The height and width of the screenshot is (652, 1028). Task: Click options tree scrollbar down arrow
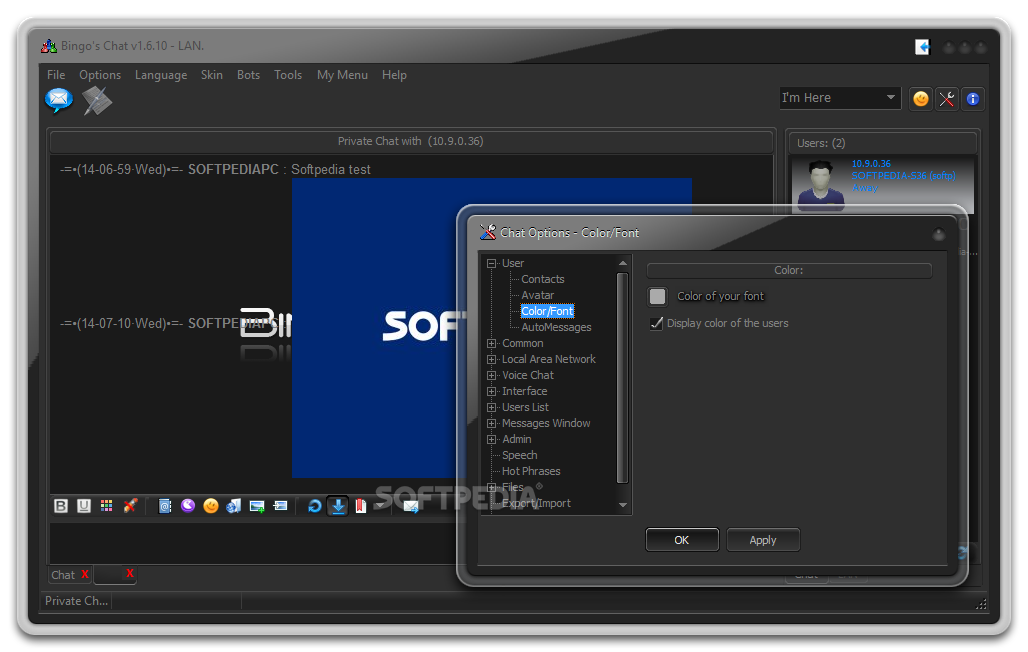(623, 505)
